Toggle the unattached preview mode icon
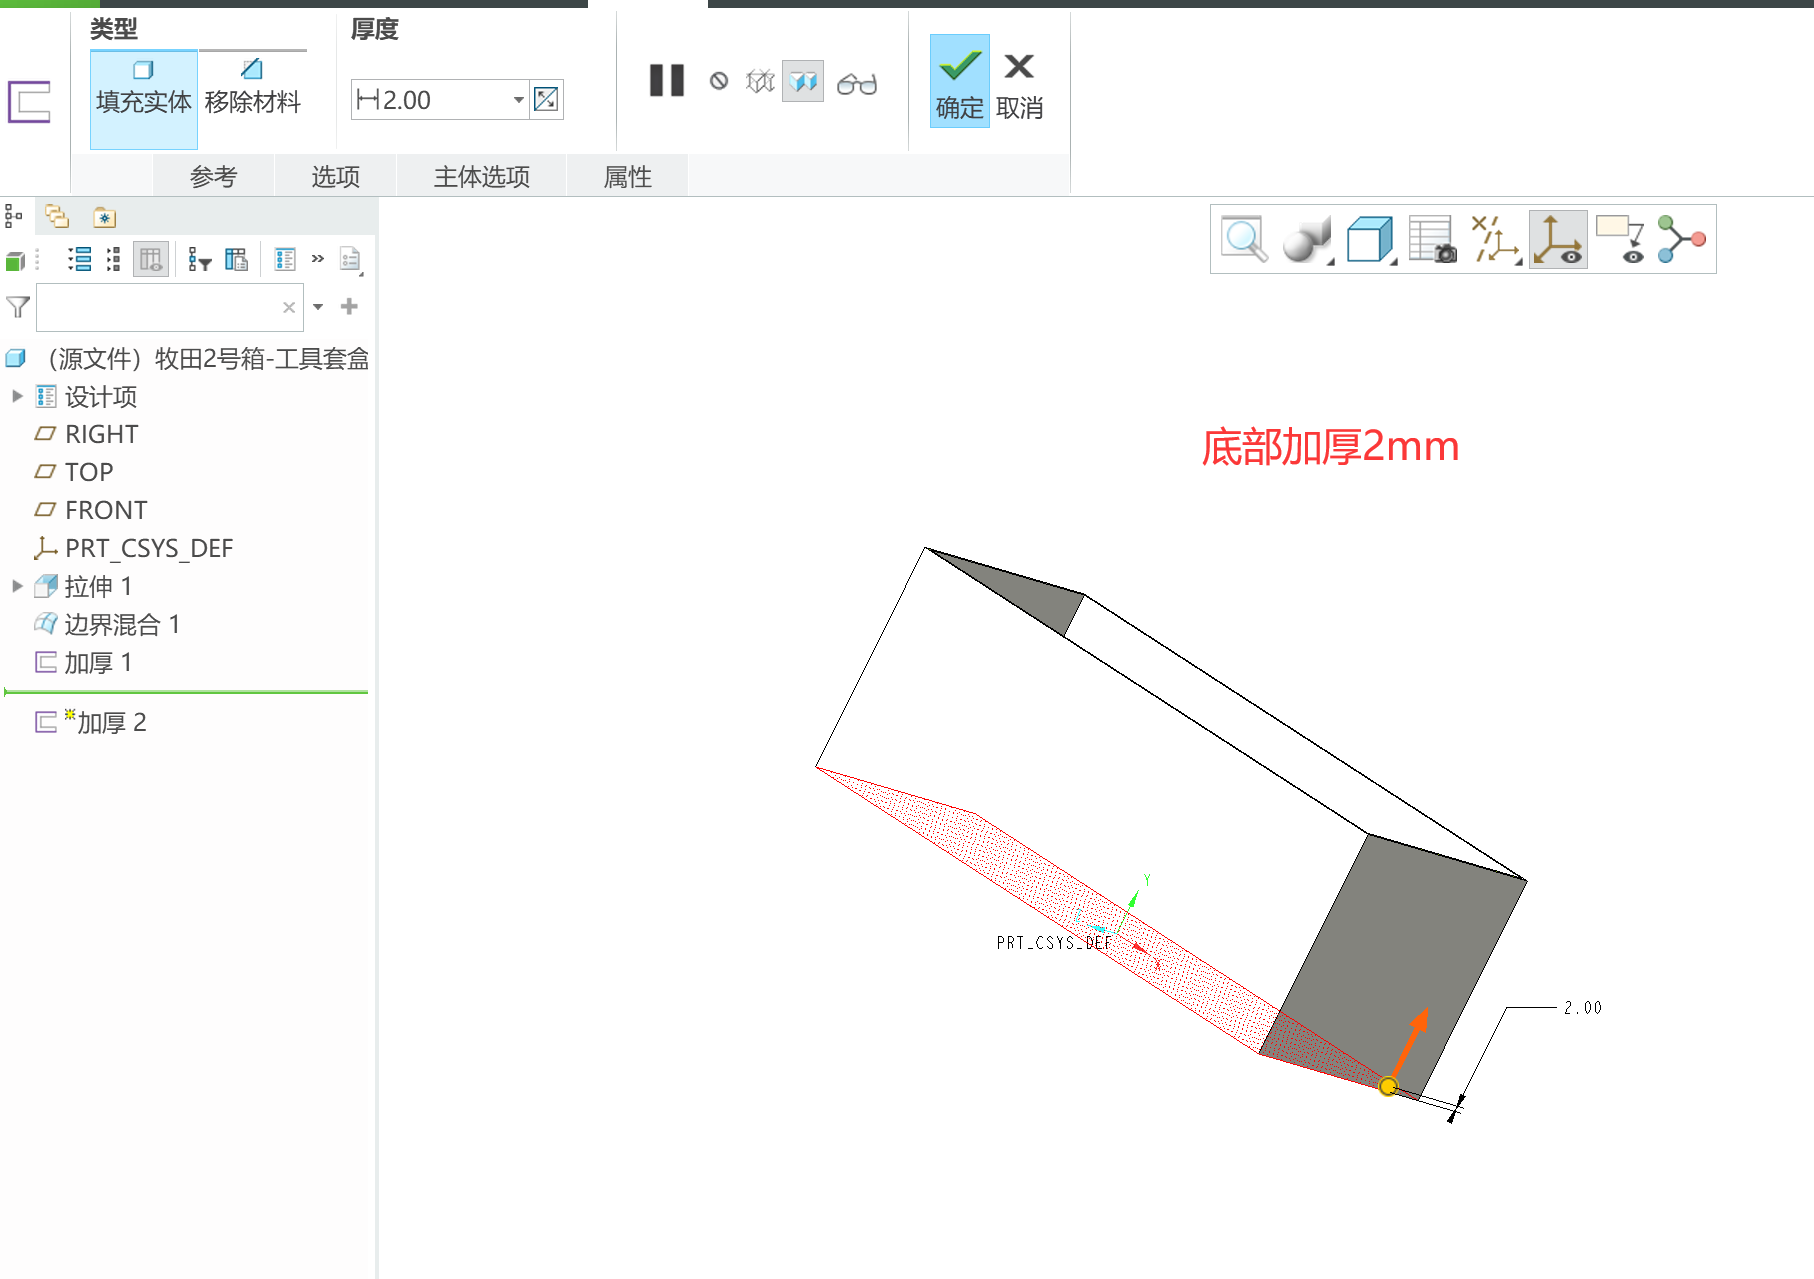Image resolution: width=1814 pixels, height=1279 pixels. (x=761, y=81)
